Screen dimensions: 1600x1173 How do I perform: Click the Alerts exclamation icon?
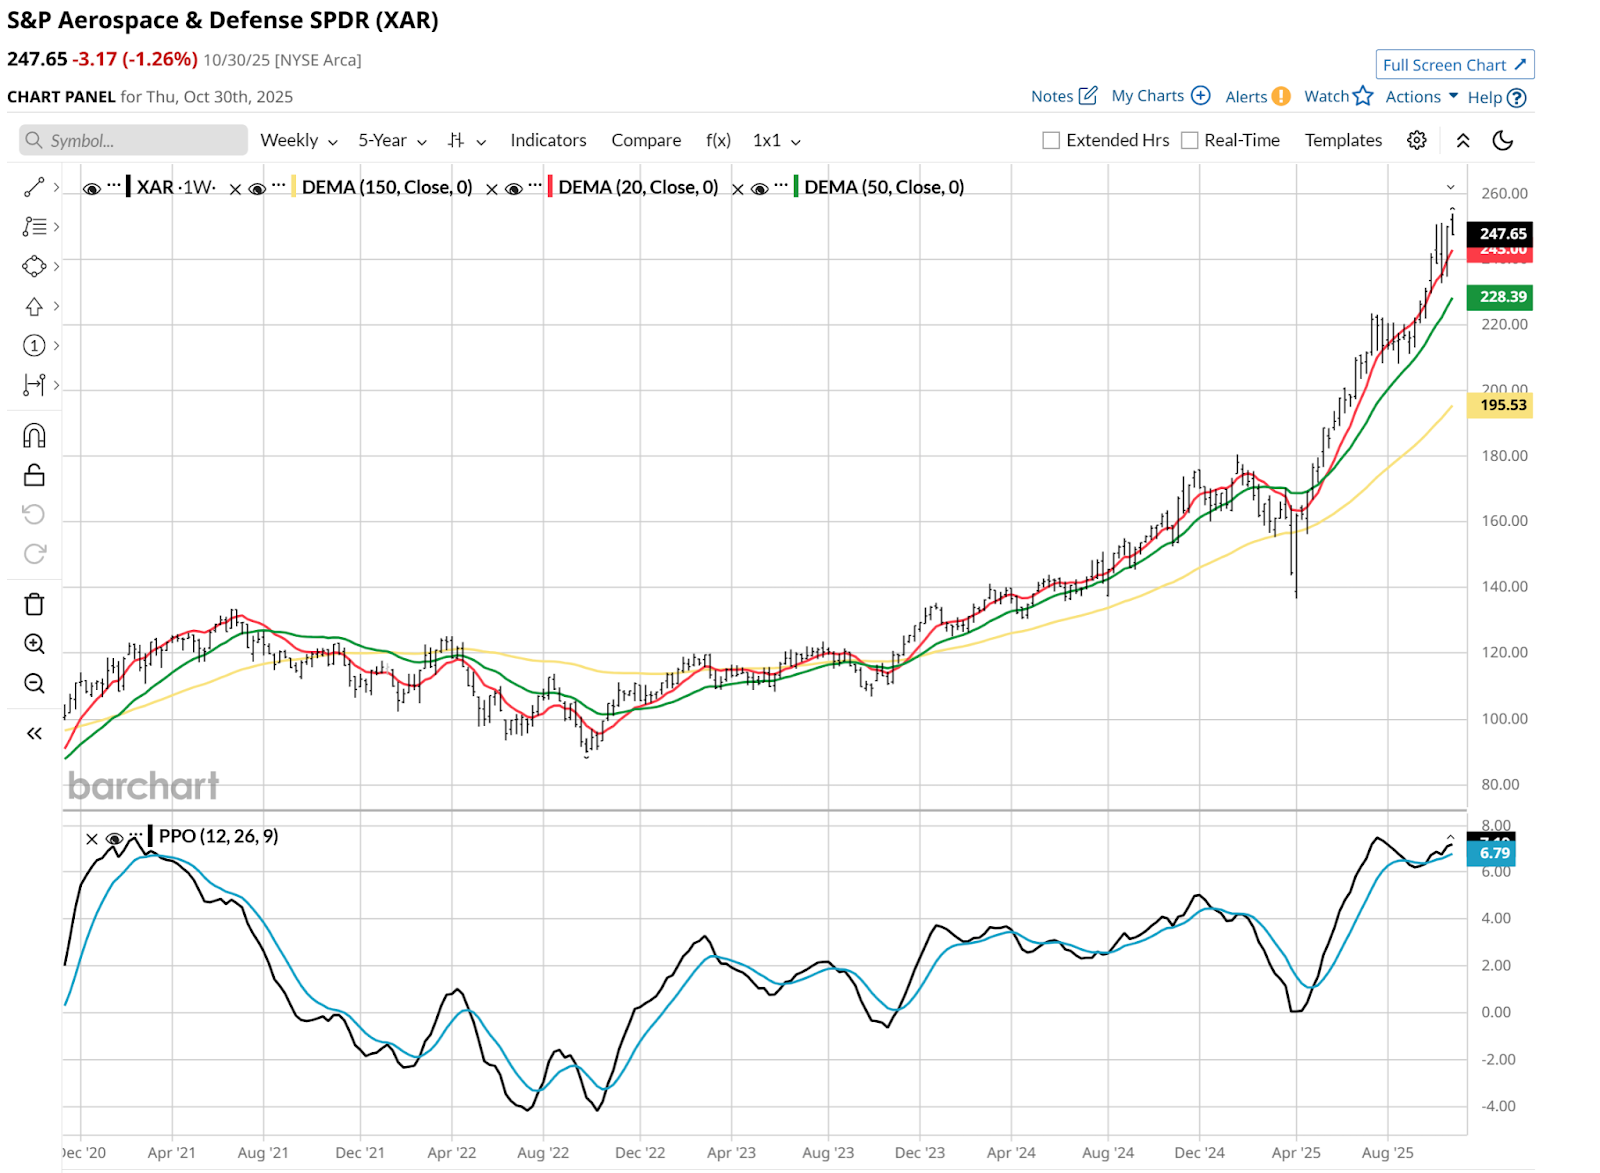(1281, 97)
